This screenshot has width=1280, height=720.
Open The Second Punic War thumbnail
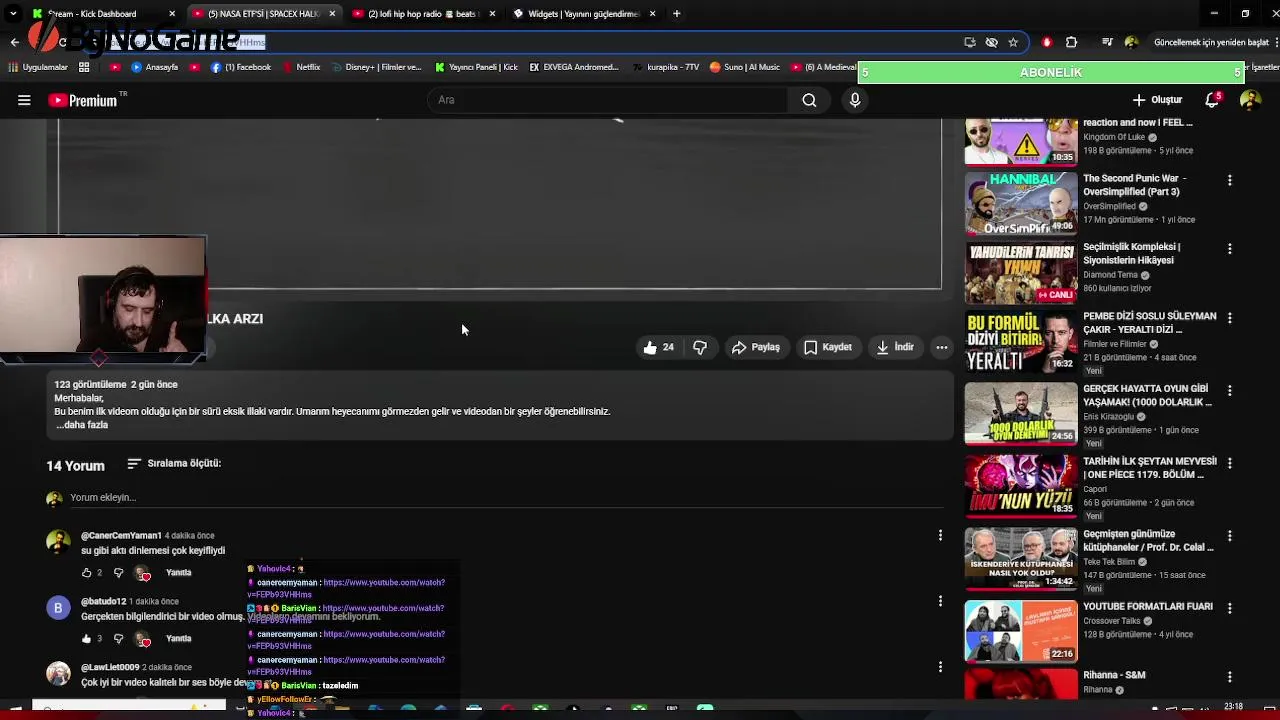(x=1020, y=204)
